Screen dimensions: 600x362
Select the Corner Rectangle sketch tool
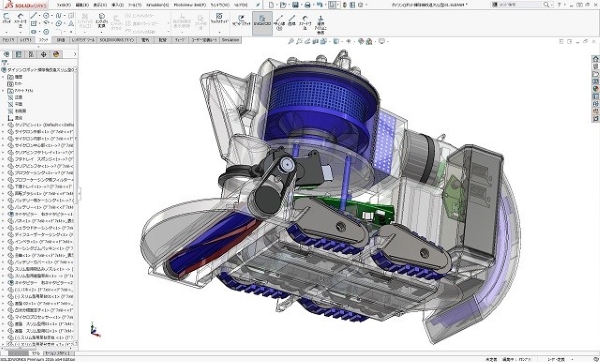(34, 24)
